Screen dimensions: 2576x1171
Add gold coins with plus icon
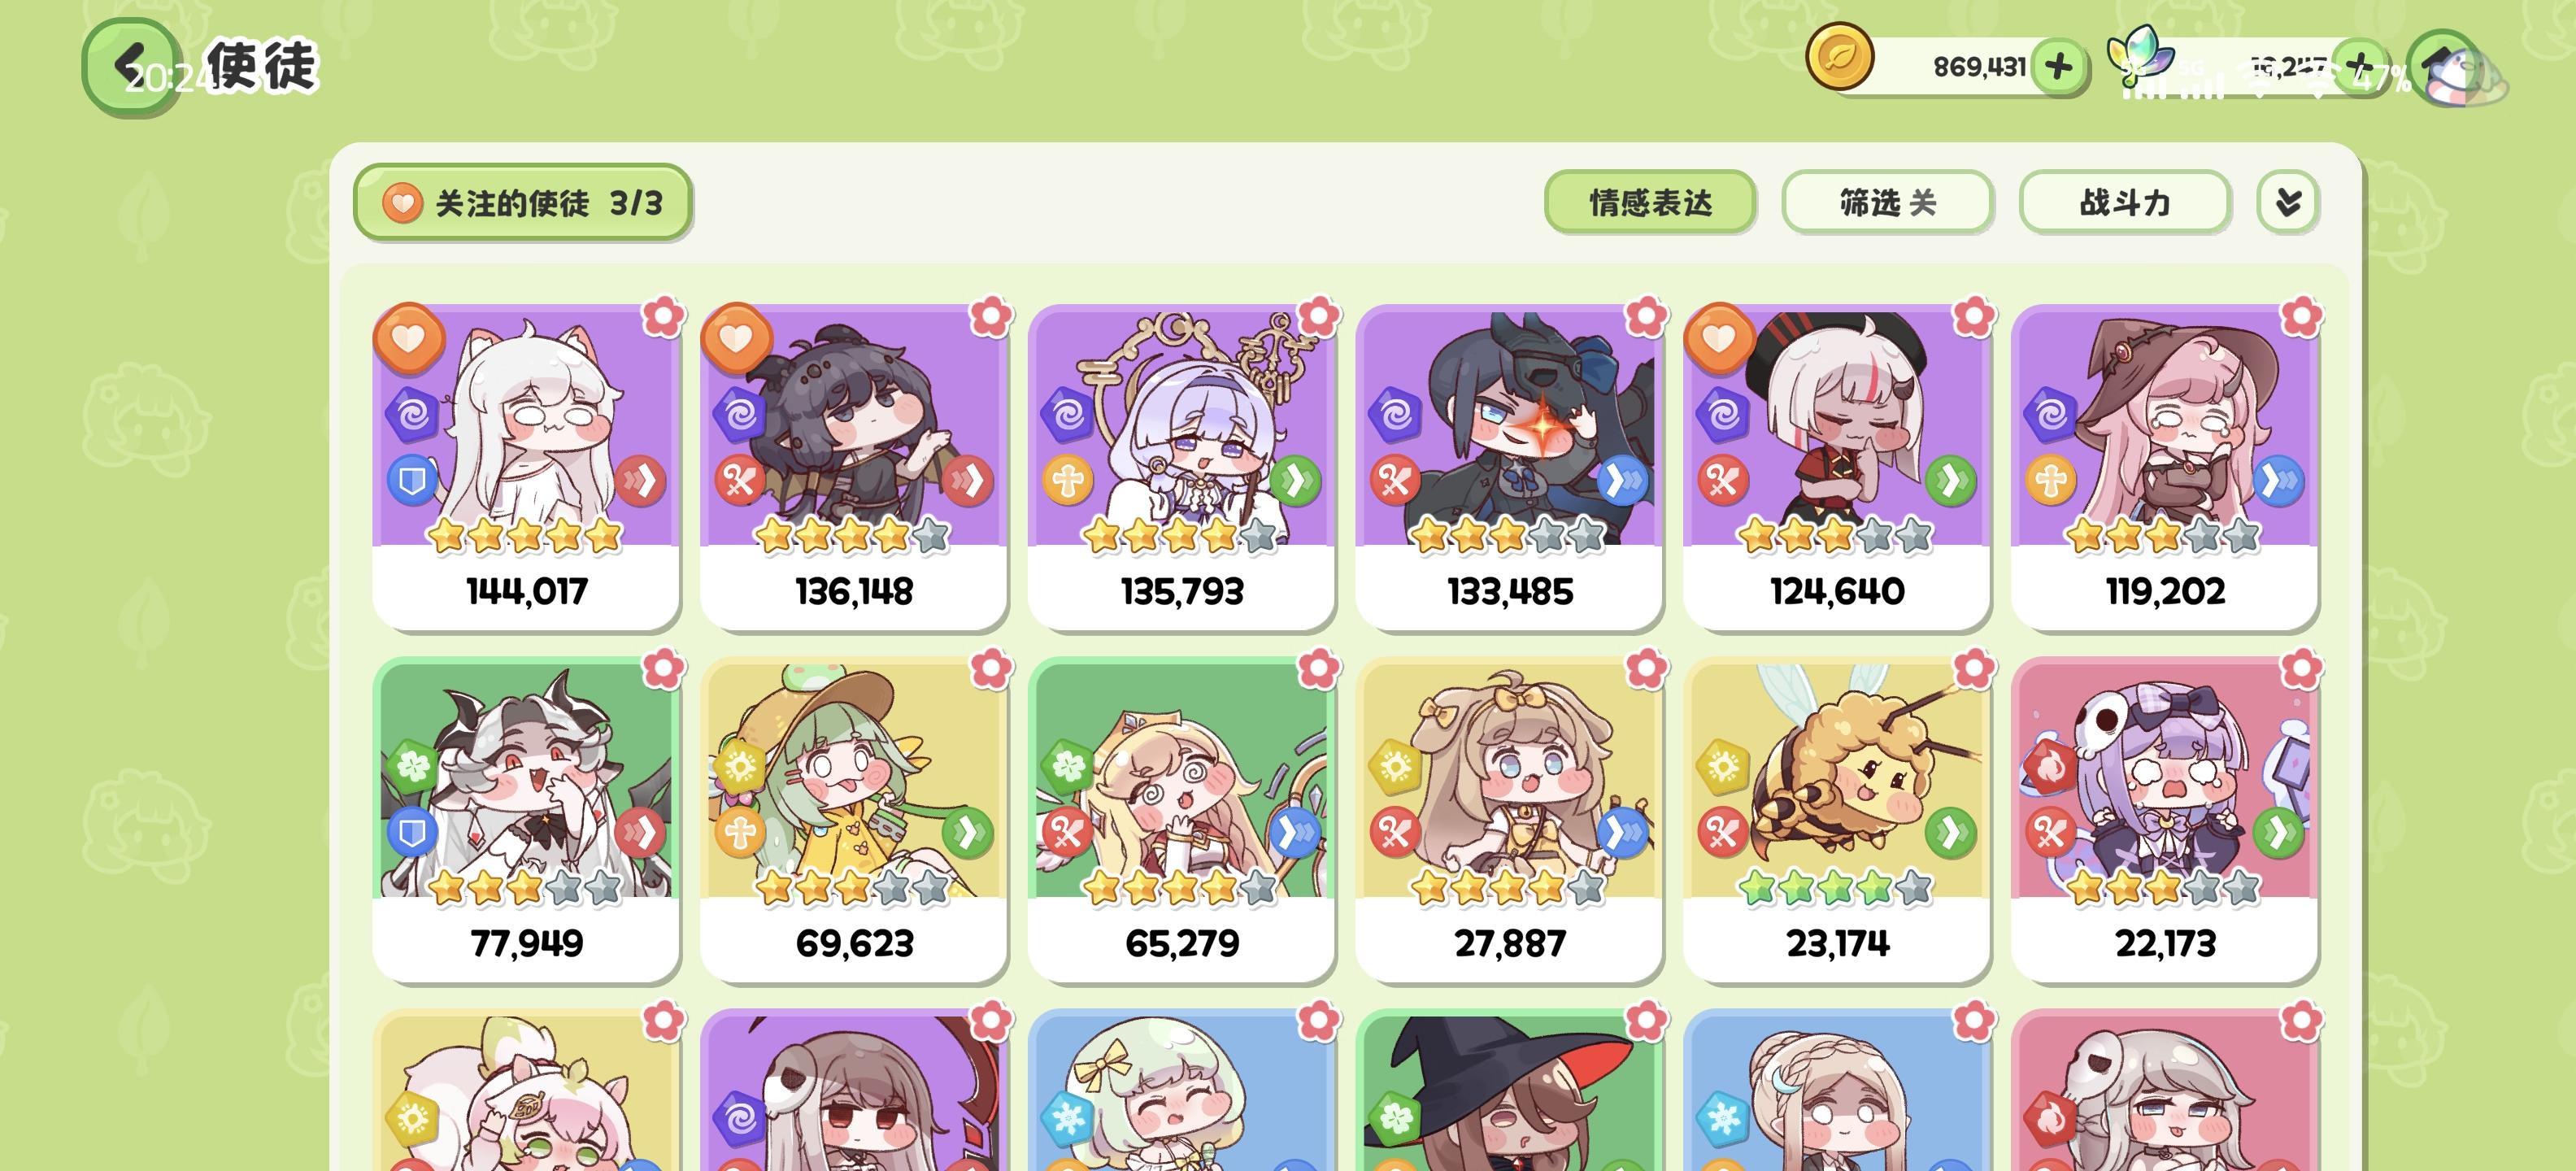coord(2058,67)
